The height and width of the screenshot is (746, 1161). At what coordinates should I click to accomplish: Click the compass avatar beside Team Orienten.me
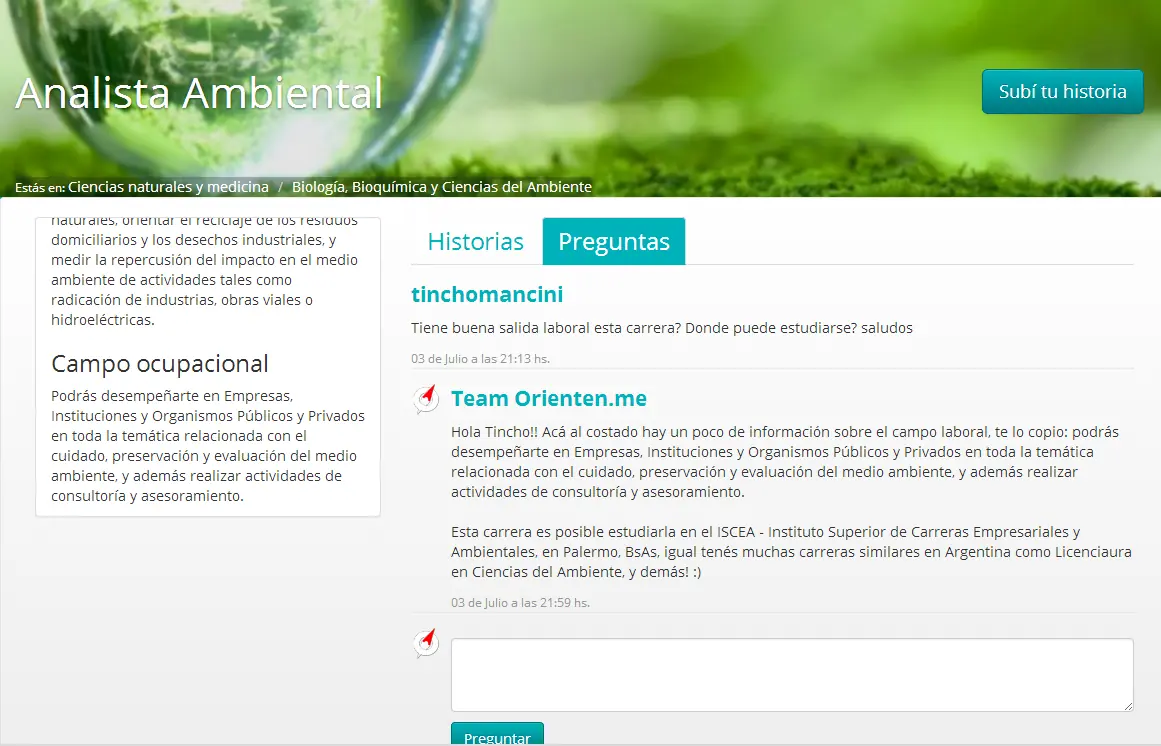(426, 398)
